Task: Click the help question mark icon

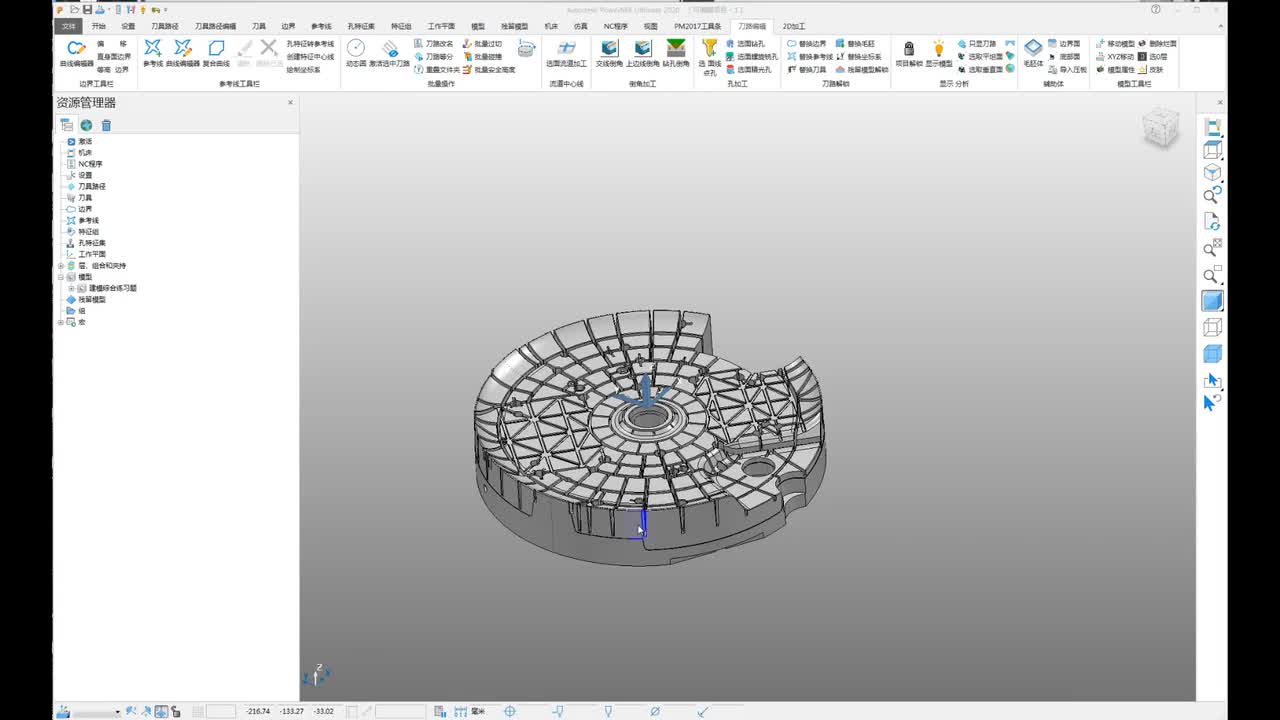Action: click(1156, 9)
